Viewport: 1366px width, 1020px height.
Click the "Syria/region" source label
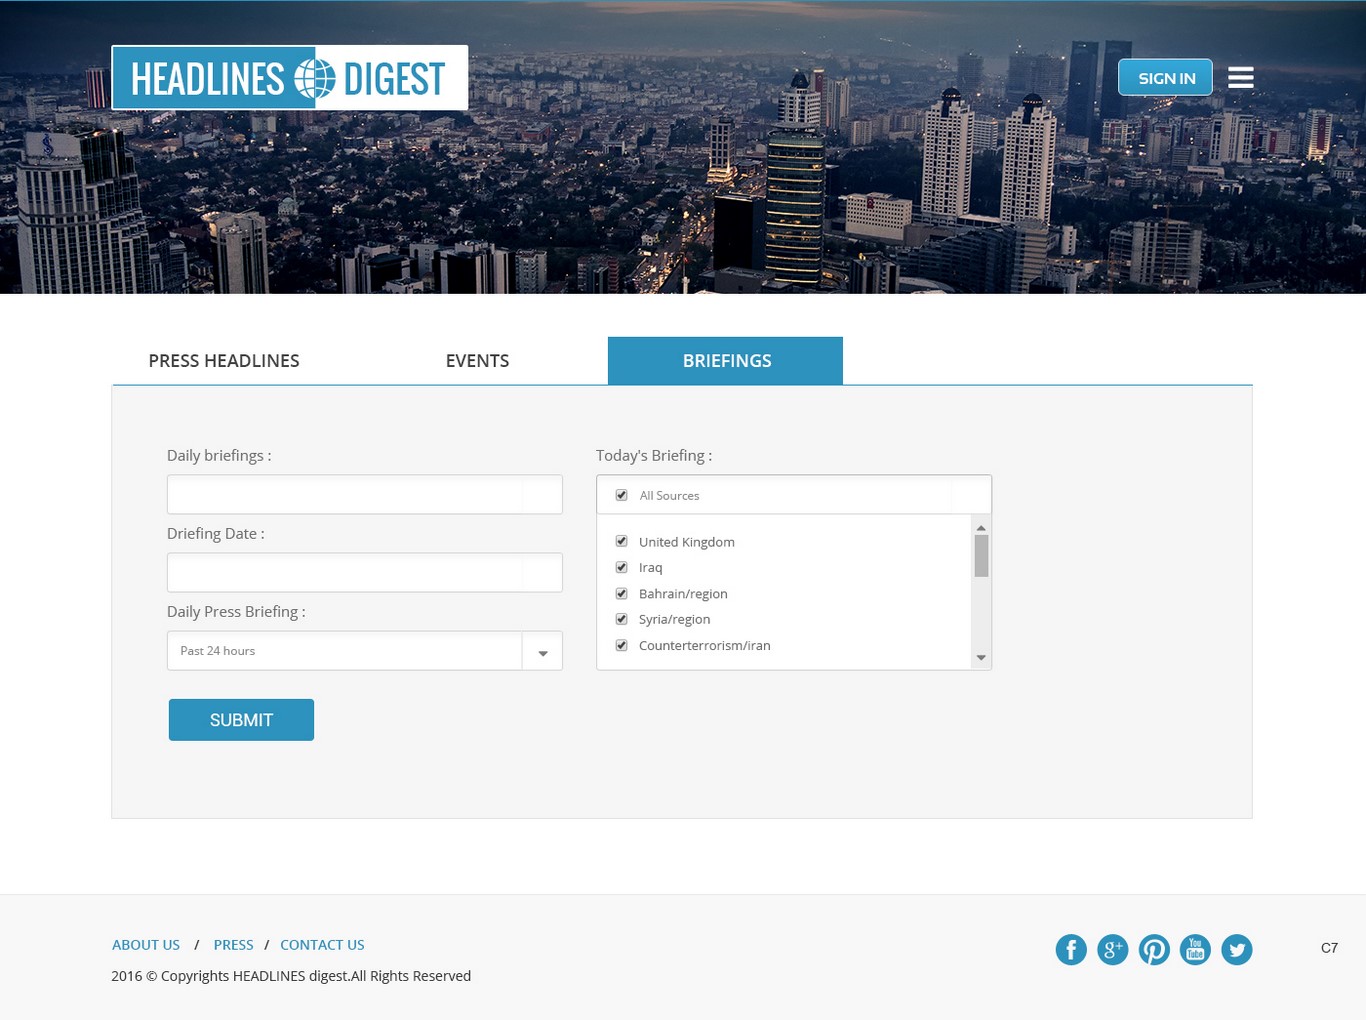point(675,620)
